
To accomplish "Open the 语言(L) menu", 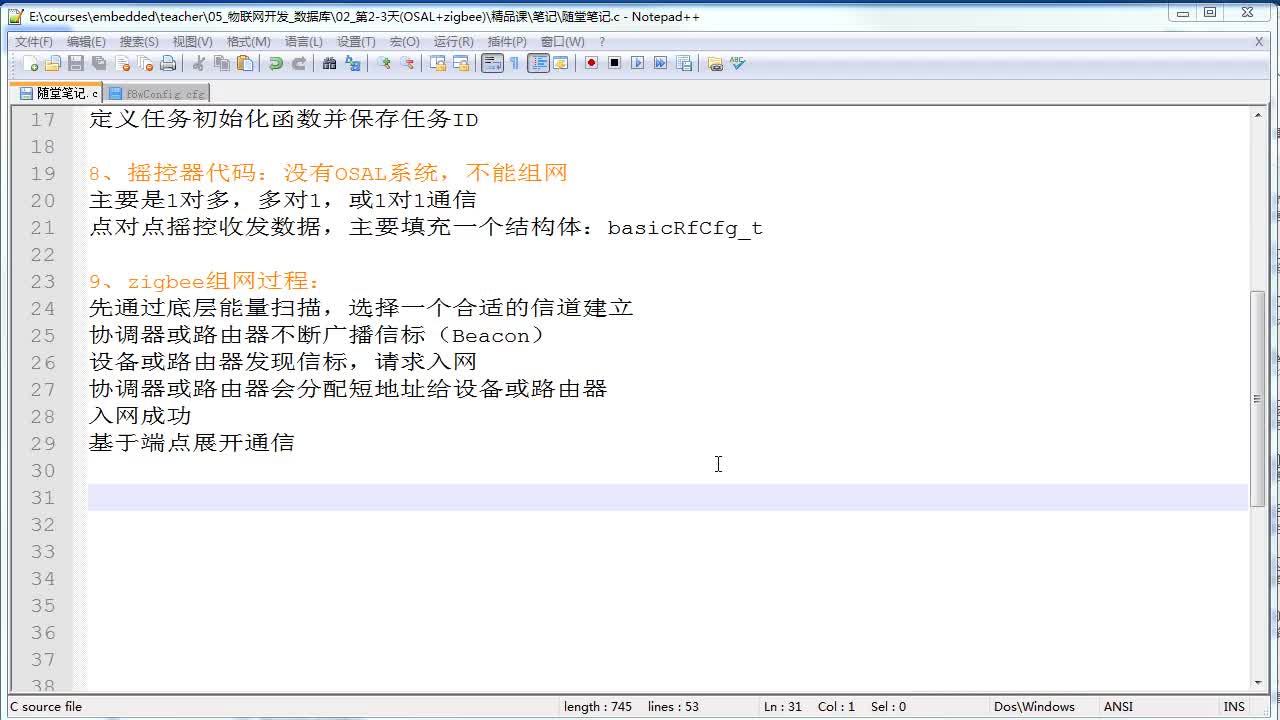I will click(304, 41).
